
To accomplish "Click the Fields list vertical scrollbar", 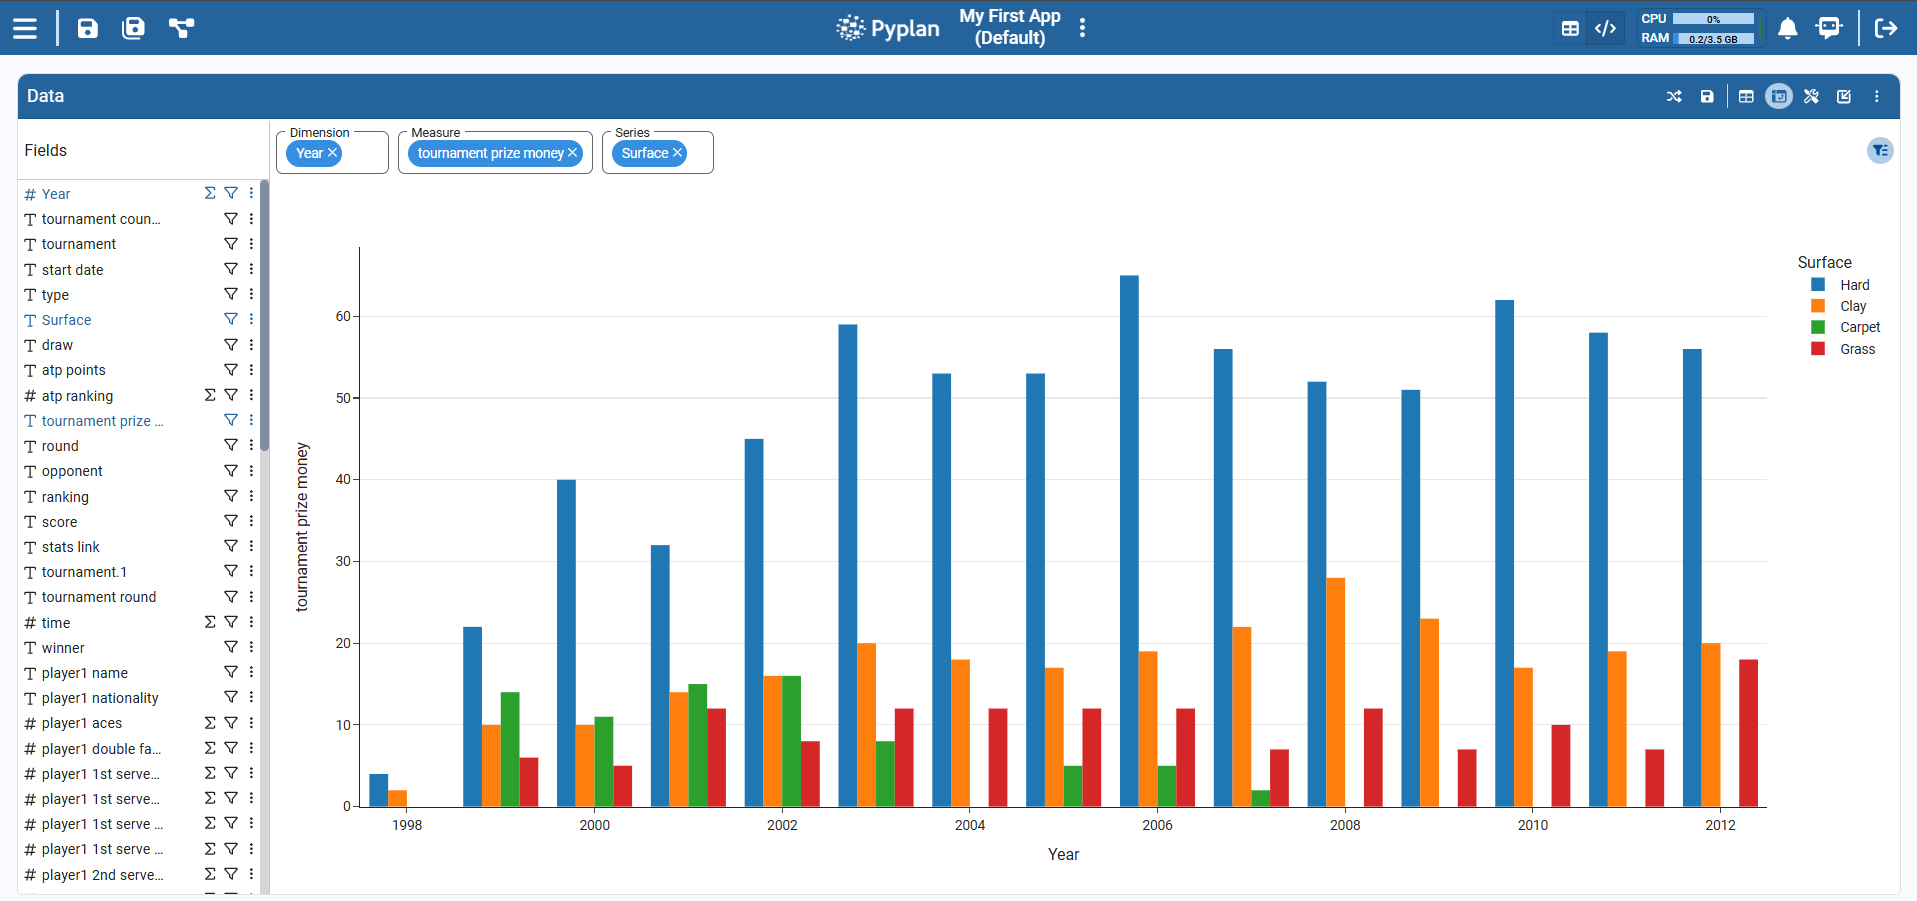I will [264, 315].
